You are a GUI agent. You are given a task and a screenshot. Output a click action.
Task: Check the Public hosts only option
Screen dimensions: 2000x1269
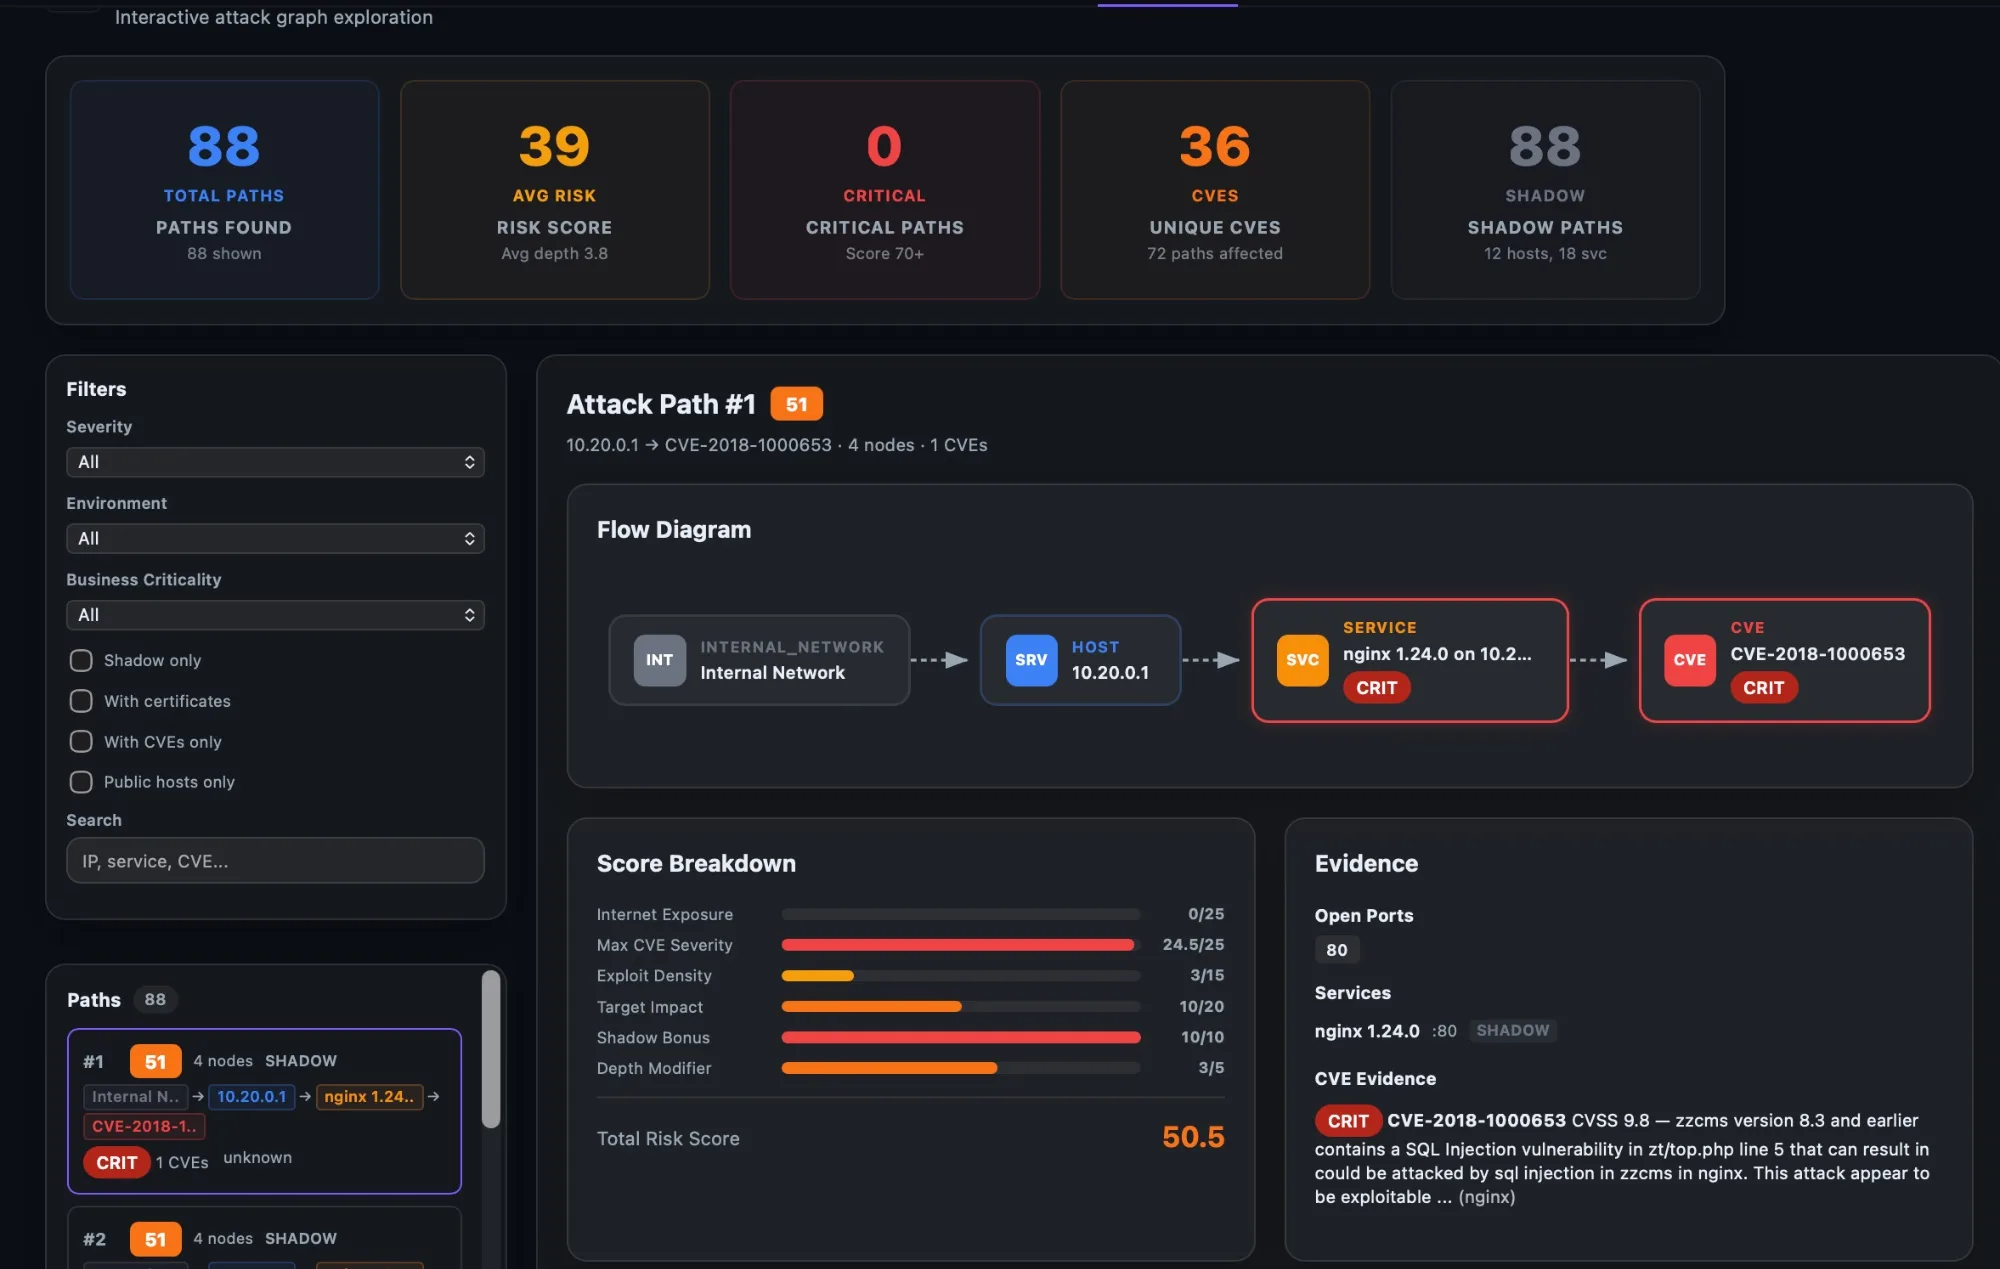pos(81,782)
